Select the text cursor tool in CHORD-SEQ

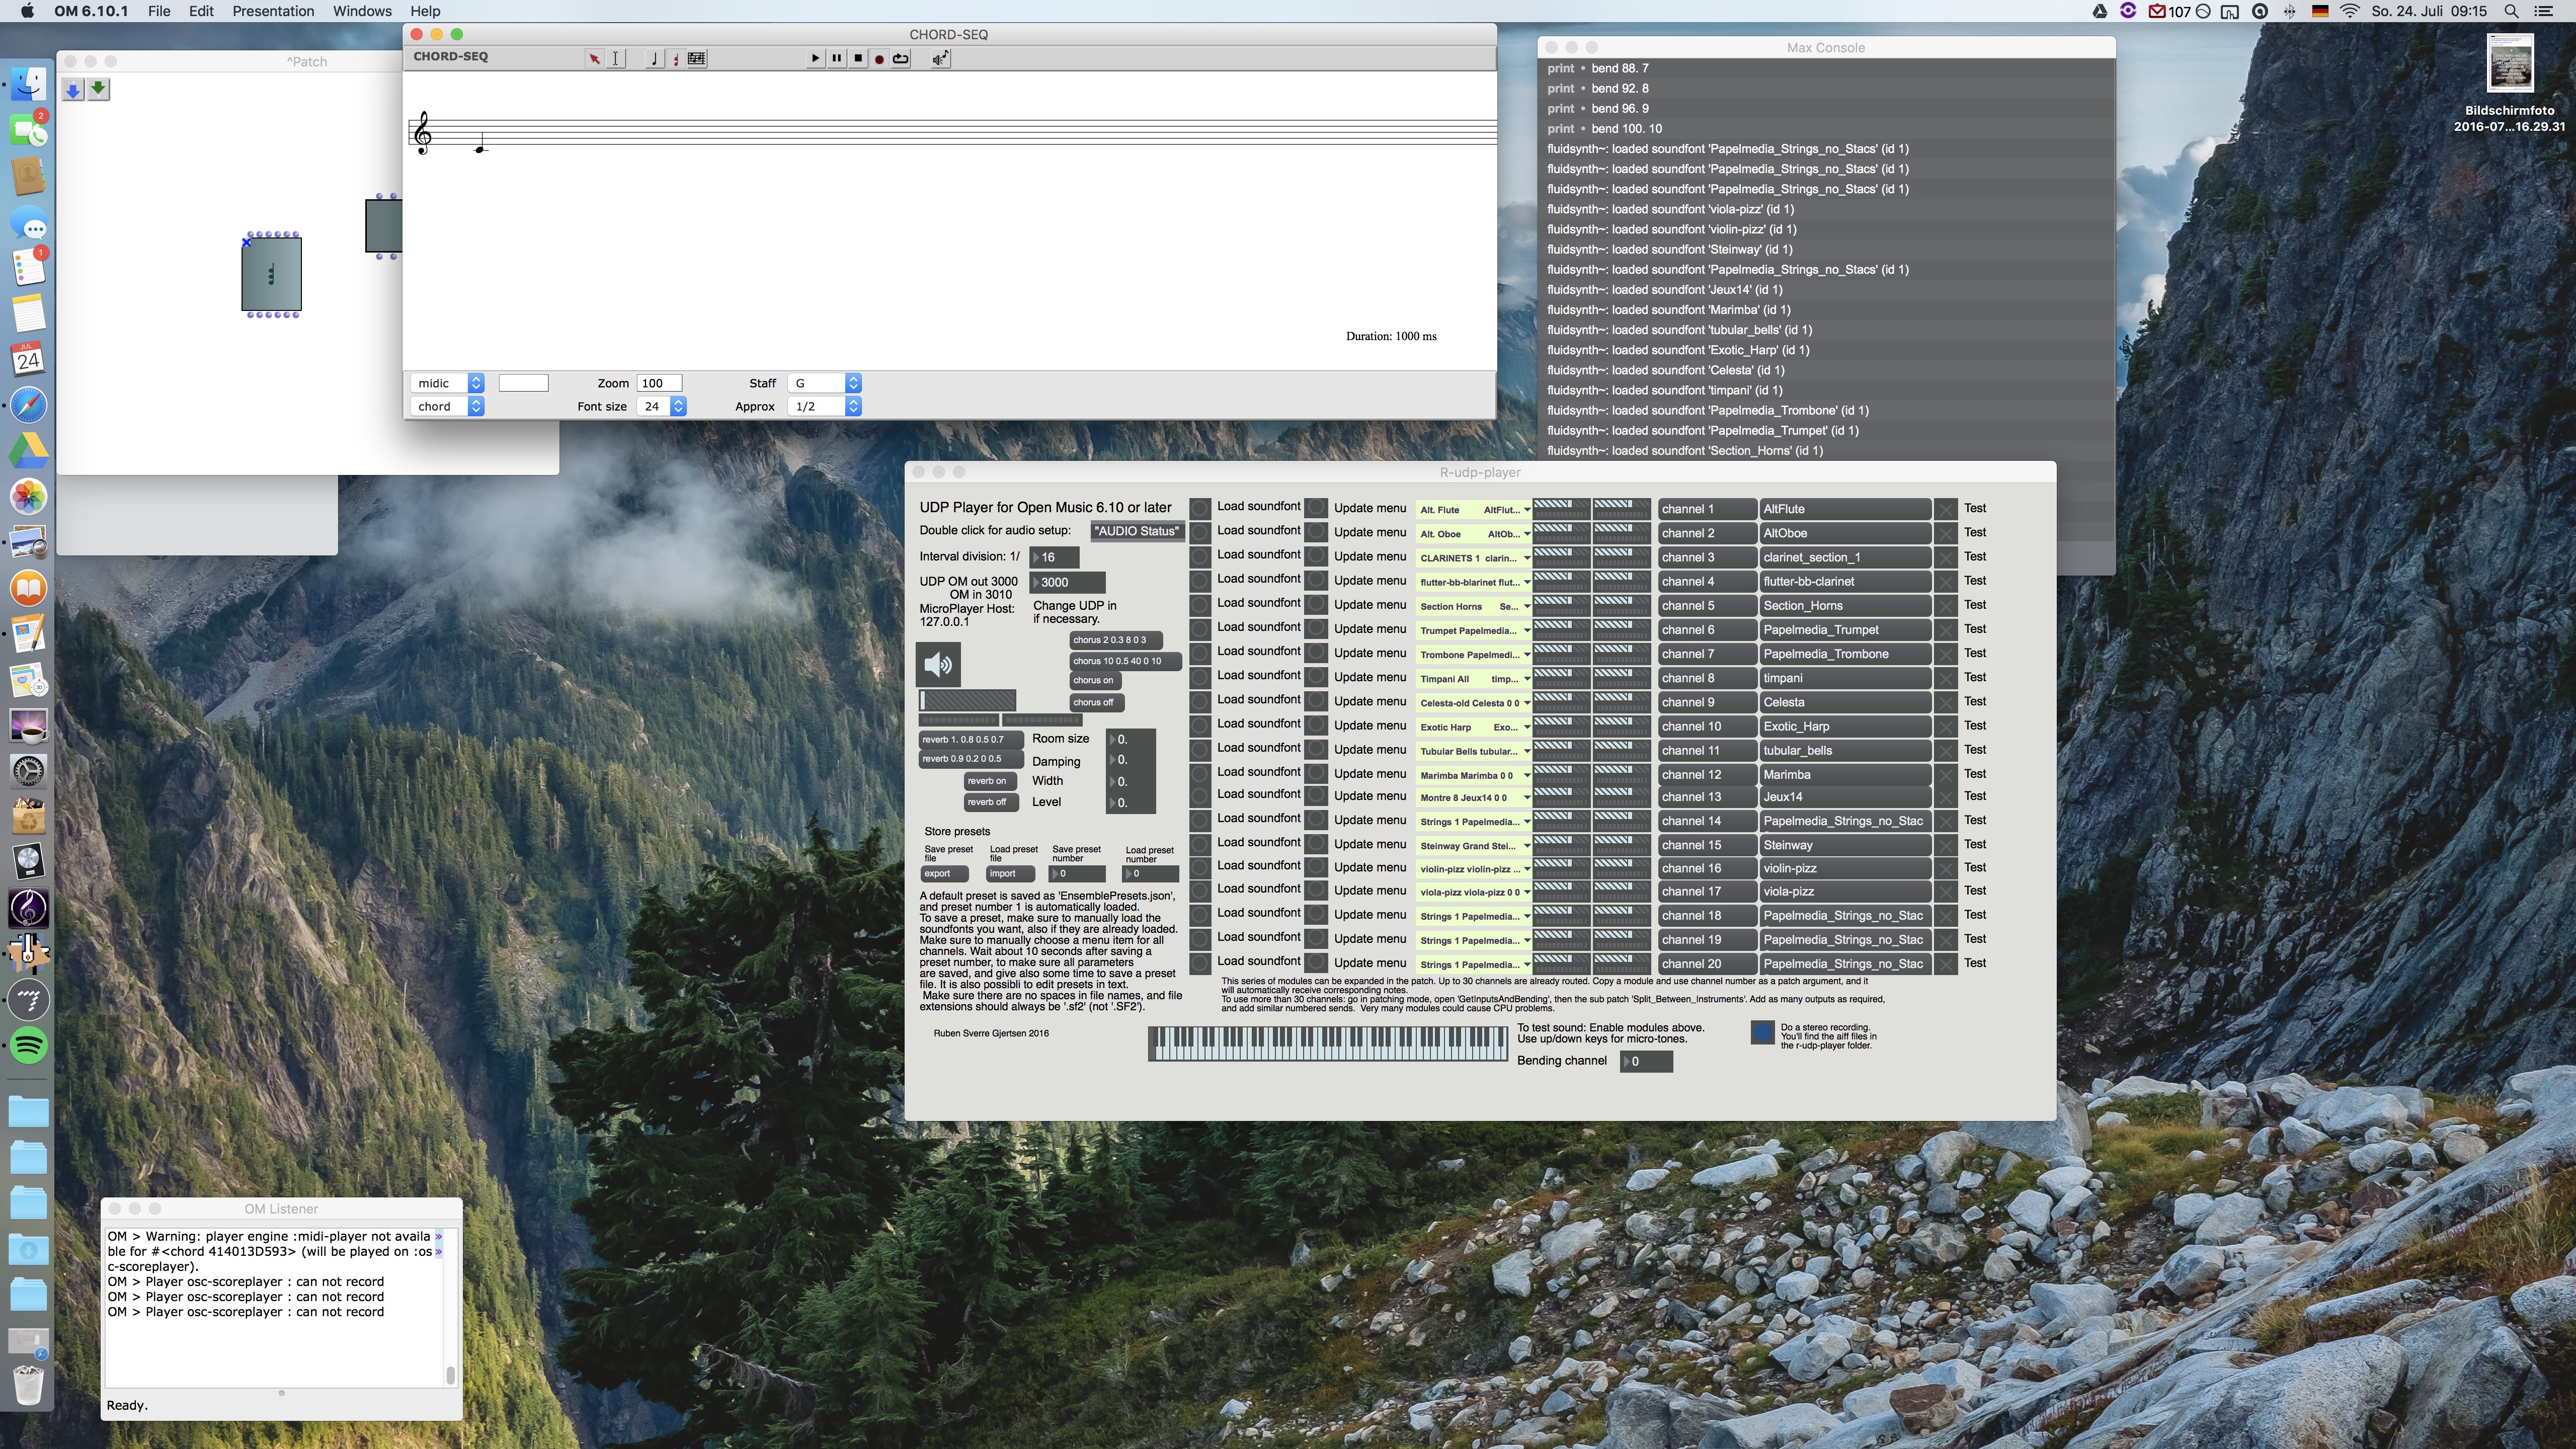click(x=616, y=59)
